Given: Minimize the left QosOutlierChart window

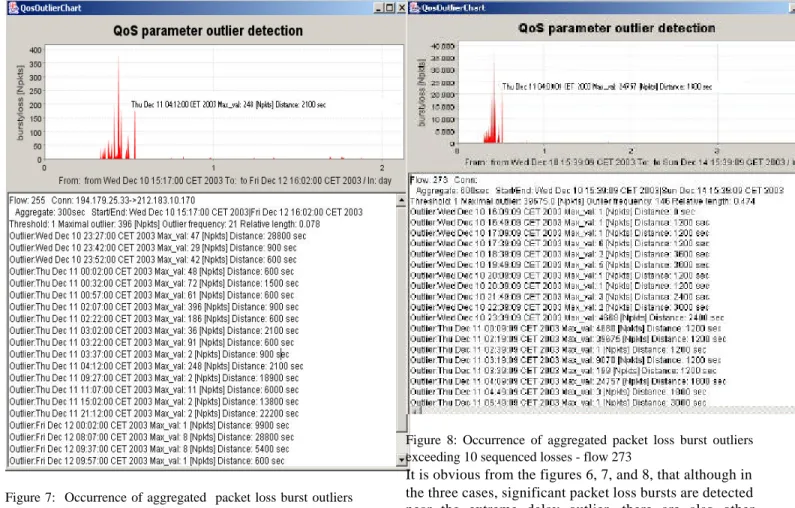Looking at the screenshot, I should (378, 8).
